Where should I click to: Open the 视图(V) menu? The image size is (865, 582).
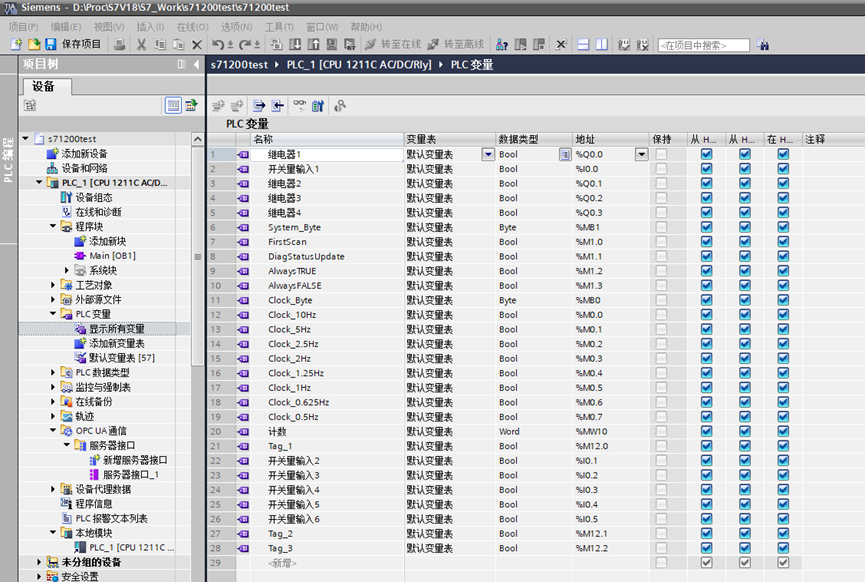pos(109,26)
